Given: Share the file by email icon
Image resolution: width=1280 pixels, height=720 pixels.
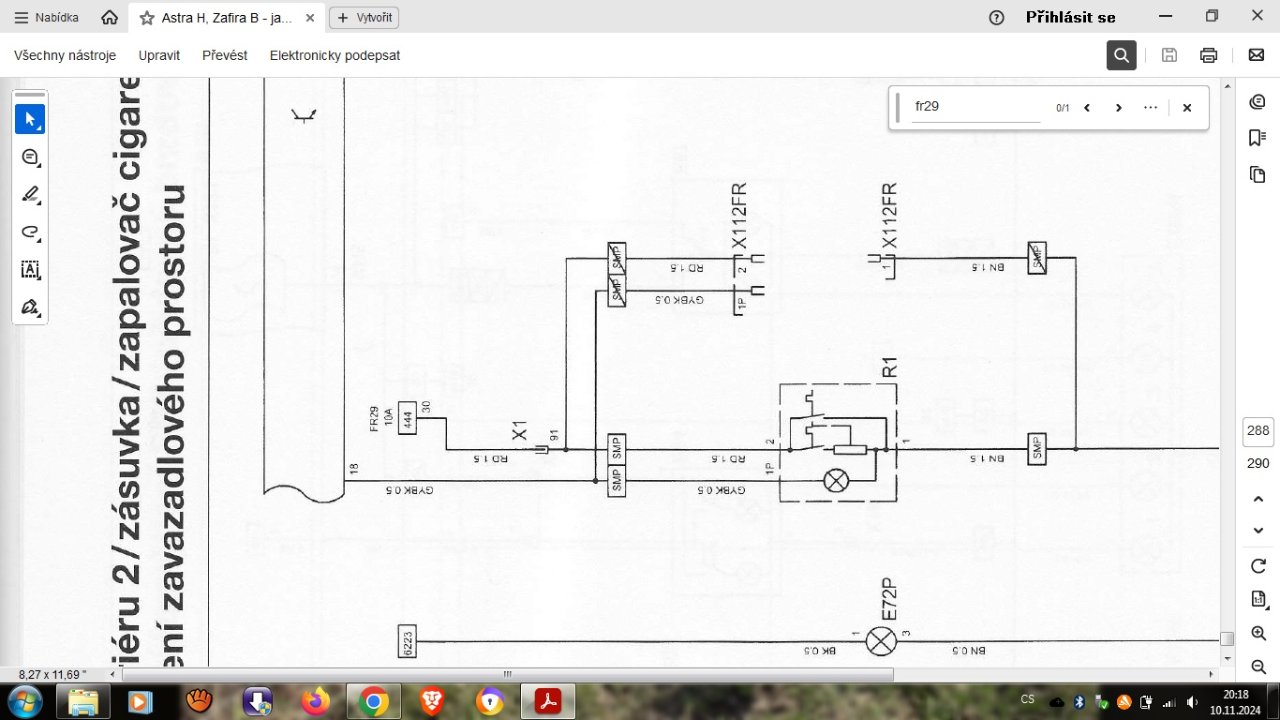Looking at the screenshot, I should click(1256, 55).
